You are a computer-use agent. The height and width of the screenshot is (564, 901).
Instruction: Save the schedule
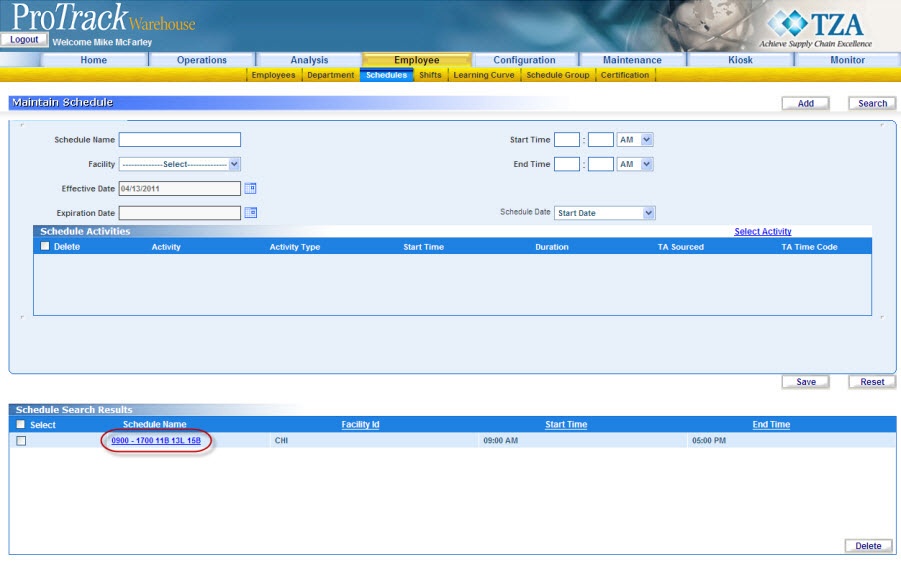click(x=806, y=382)
